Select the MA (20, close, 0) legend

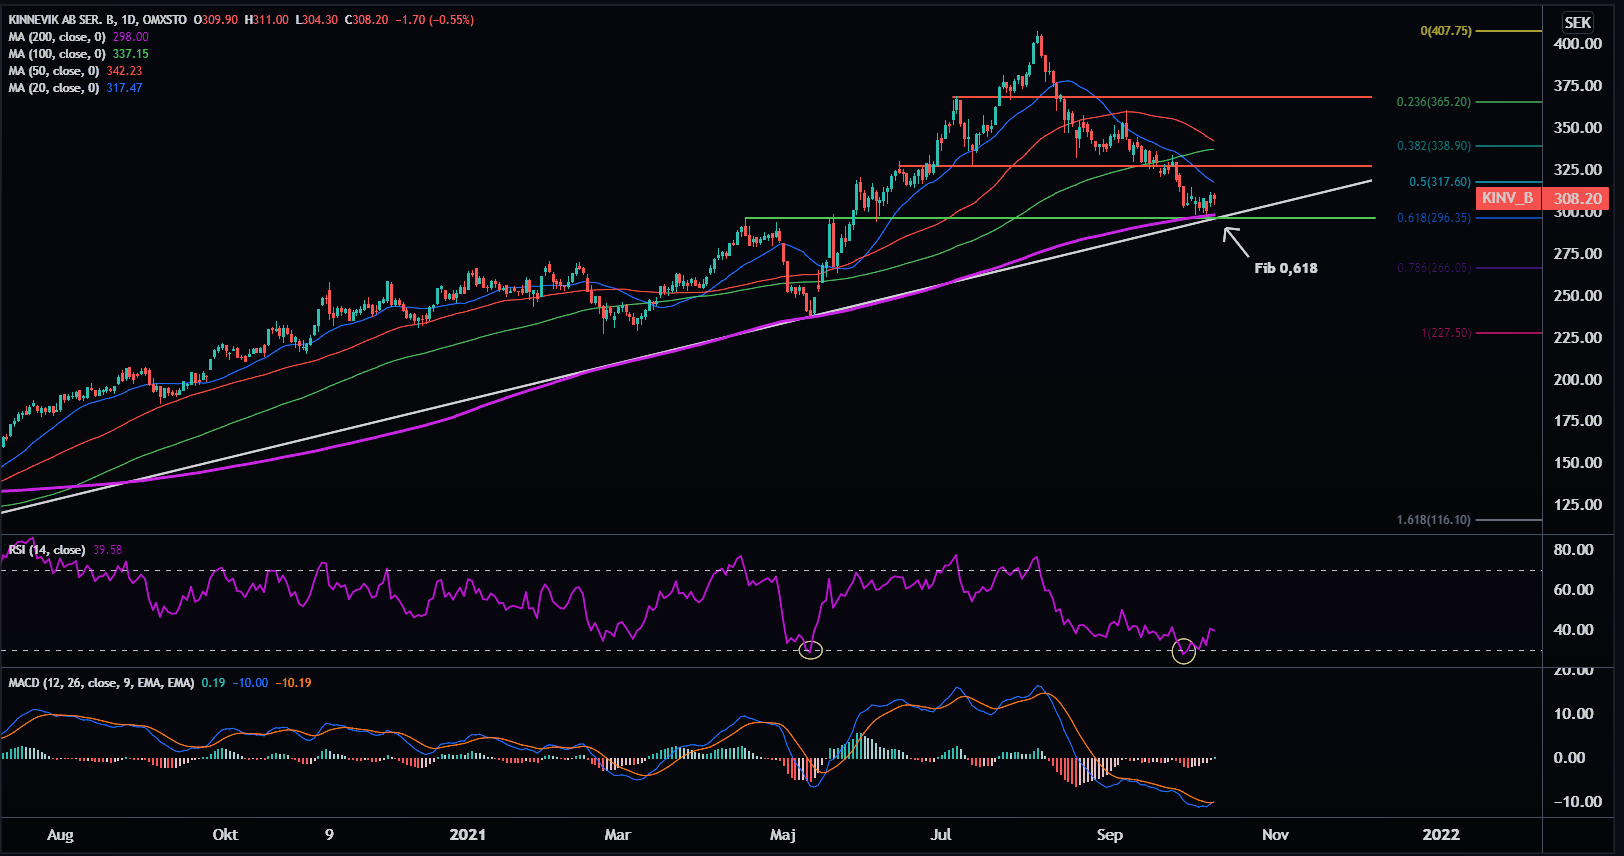coord(54,88)
